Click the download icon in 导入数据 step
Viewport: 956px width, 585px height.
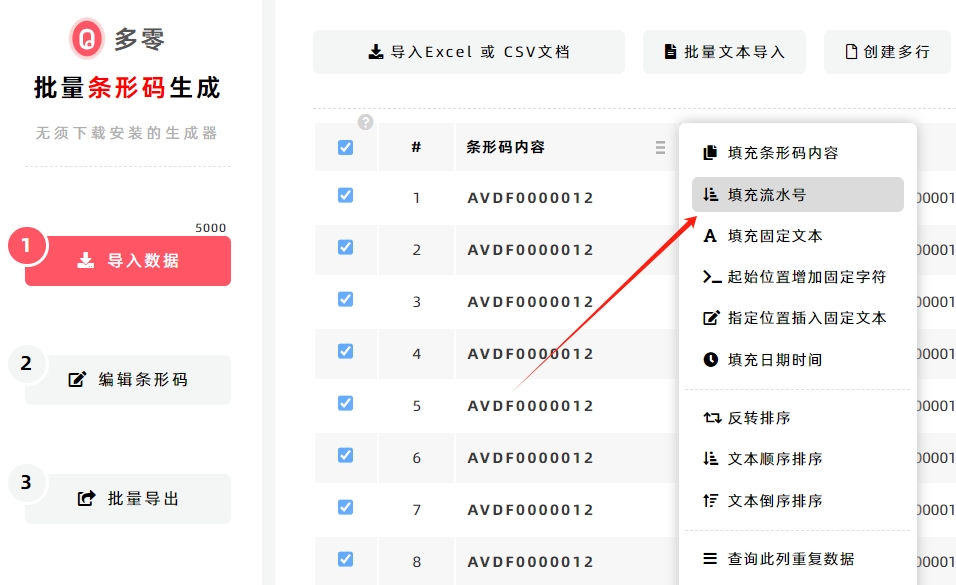pos(85,260)
